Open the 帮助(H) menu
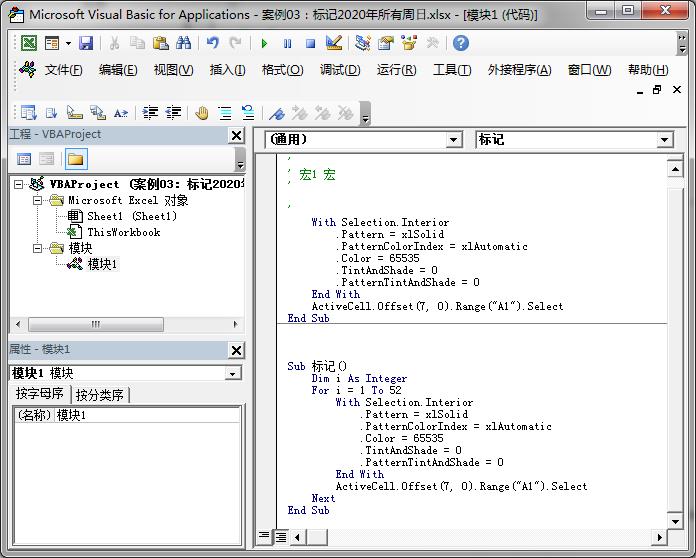 tap(648, 70)
